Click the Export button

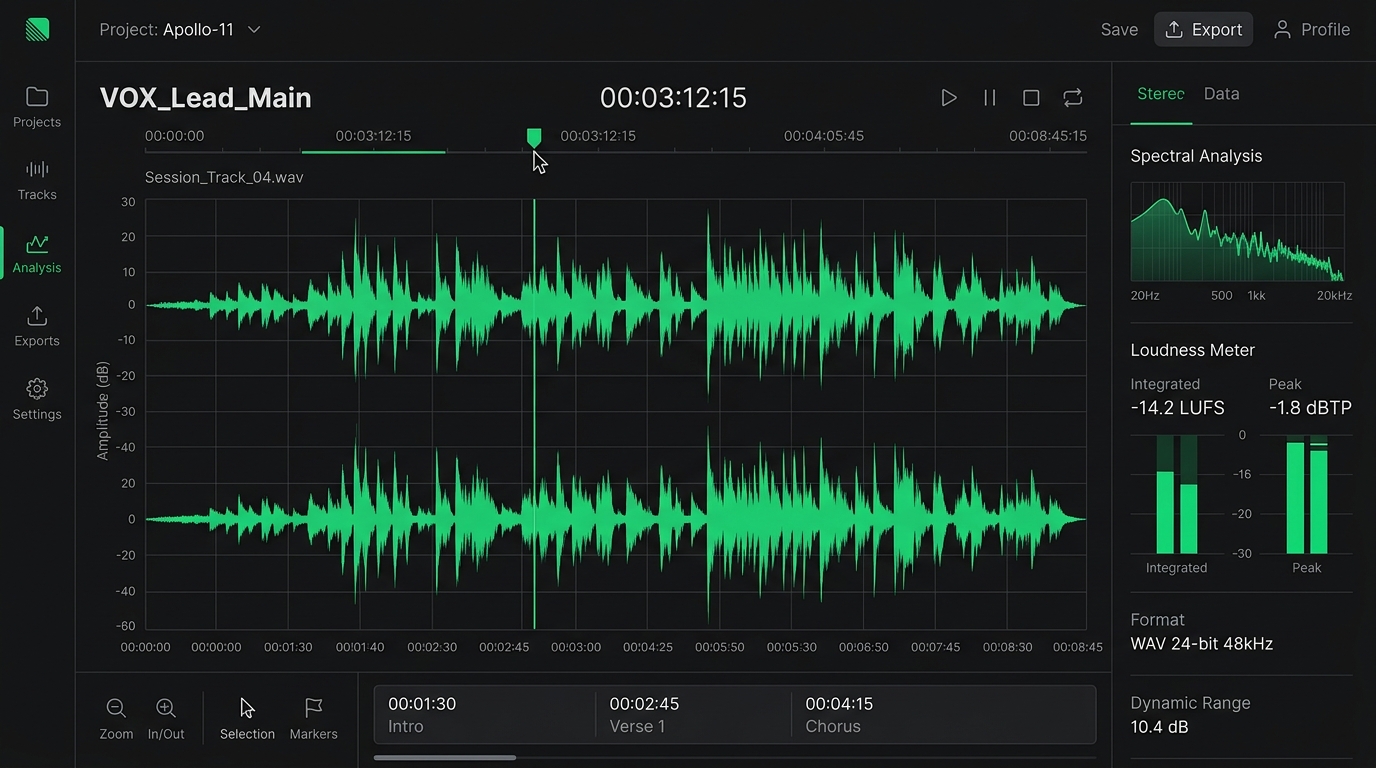coord(1204,30)
